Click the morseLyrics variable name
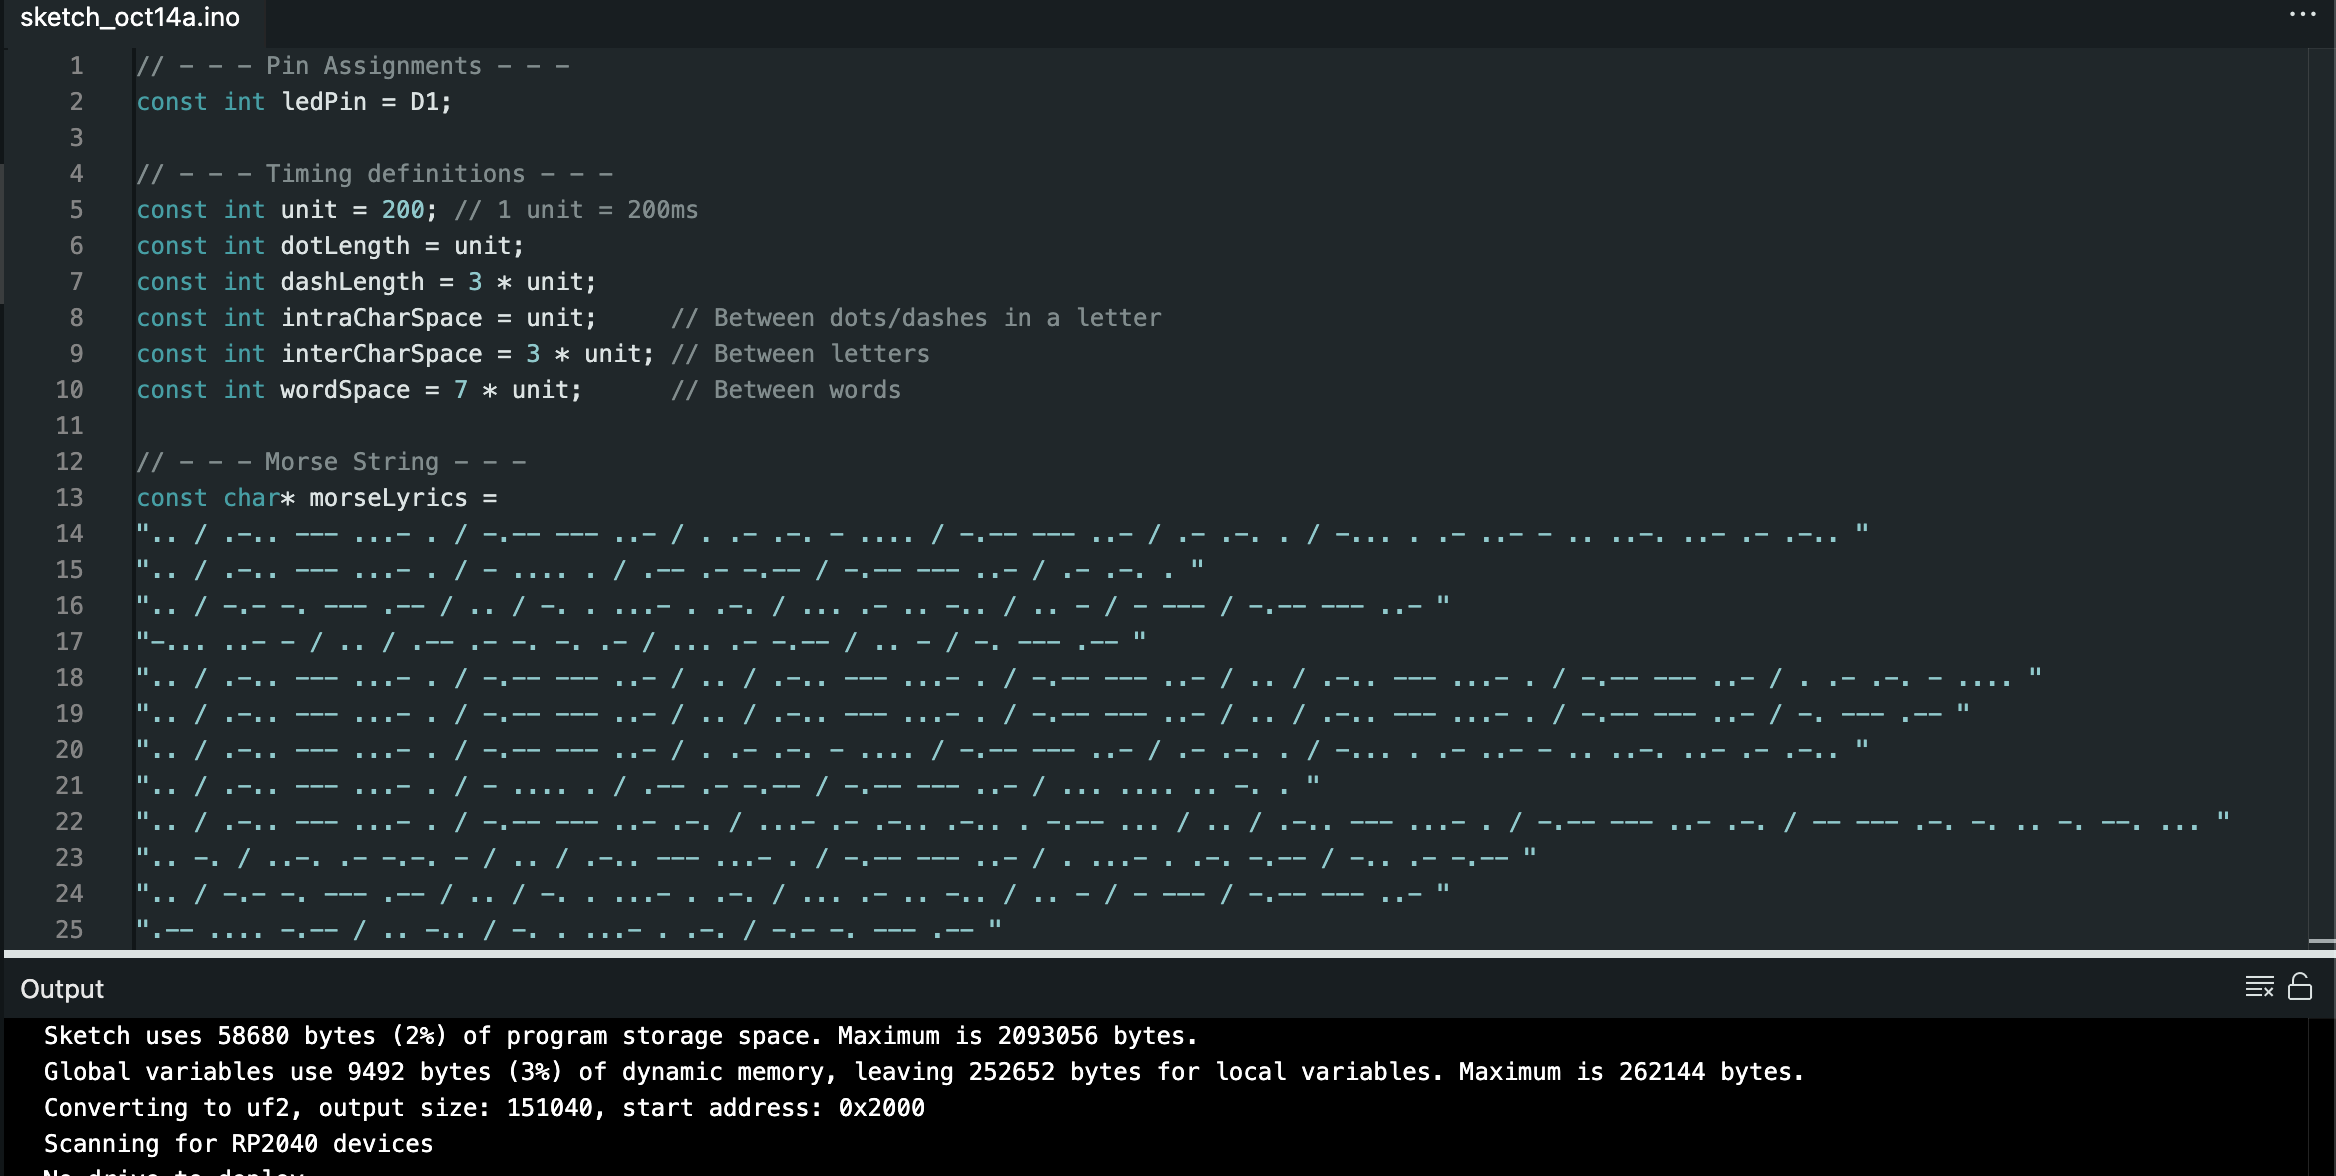Viewport: 2336px width, 1176px height. (x=388, y=498)
